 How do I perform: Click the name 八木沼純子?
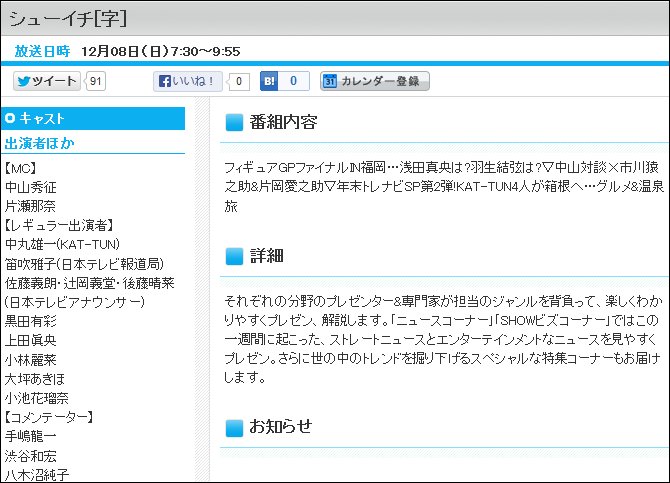[x=37, y=474]
